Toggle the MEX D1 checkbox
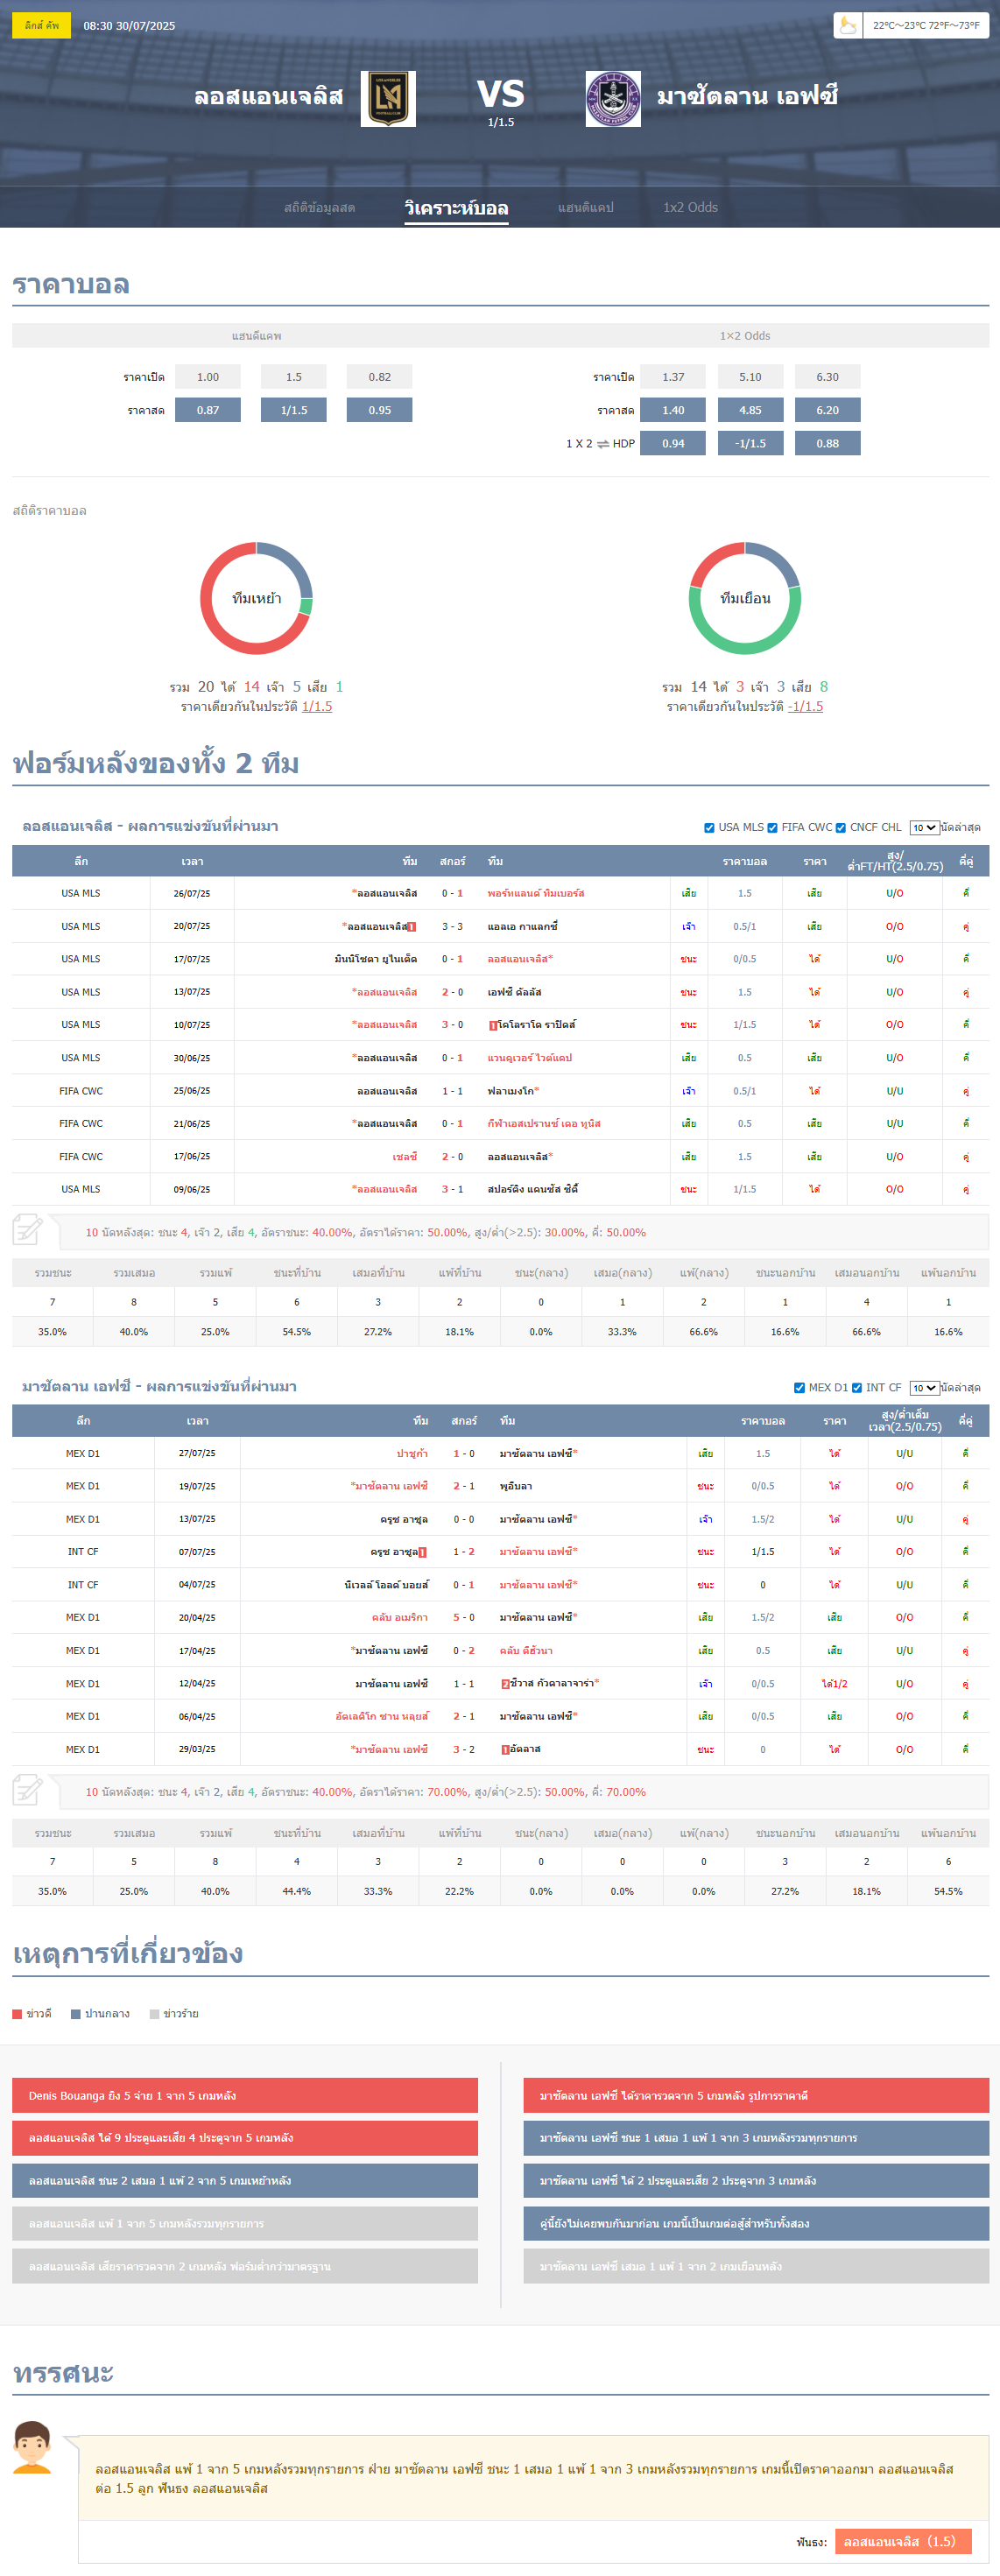 [799, 1388]
